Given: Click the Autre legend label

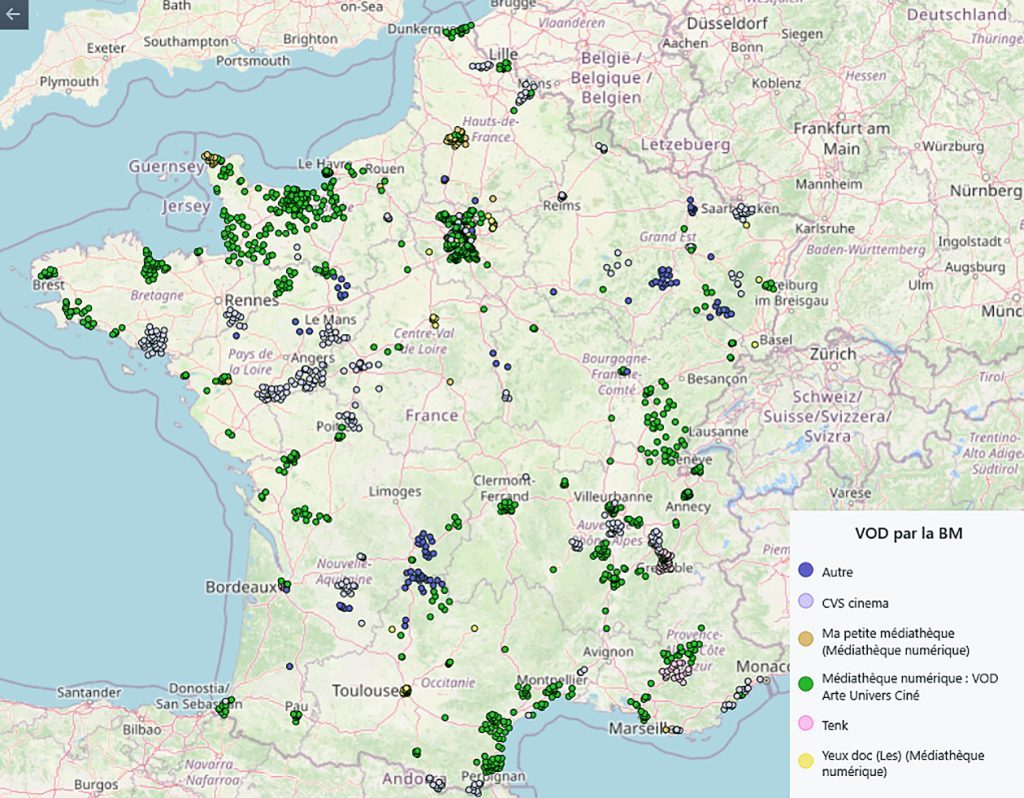Looking at the screenshot, I should point(838,573).
